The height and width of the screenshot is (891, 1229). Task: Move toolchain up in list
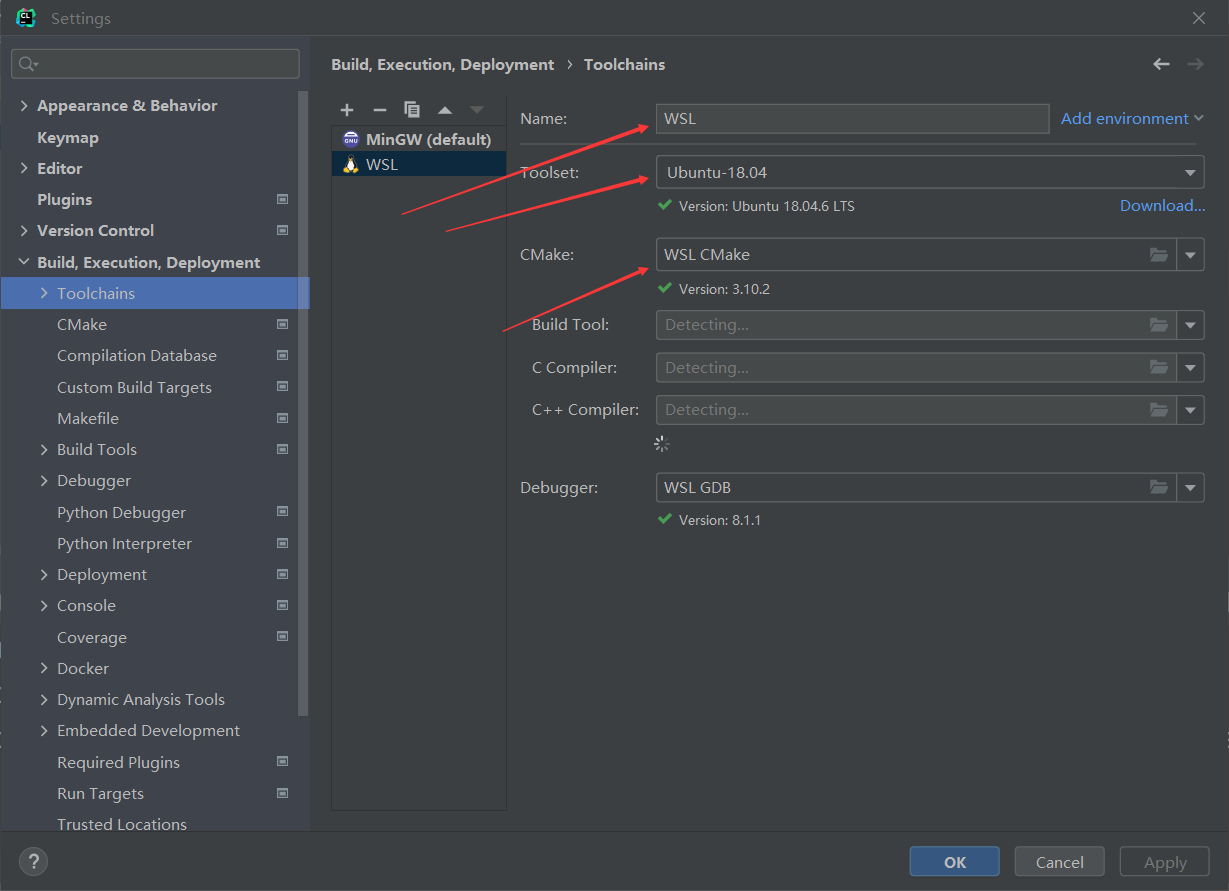445,110
